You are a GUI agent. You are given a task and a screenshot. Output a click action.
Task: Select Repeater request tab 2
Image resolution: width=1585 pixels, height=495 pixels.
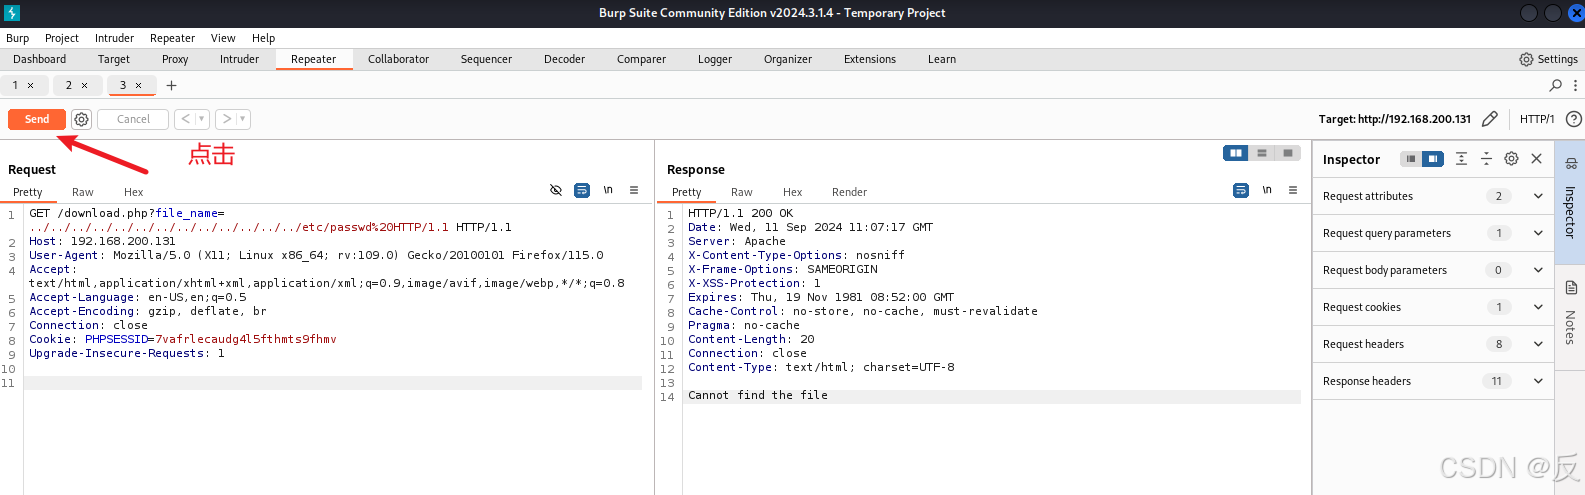point(69,85)
